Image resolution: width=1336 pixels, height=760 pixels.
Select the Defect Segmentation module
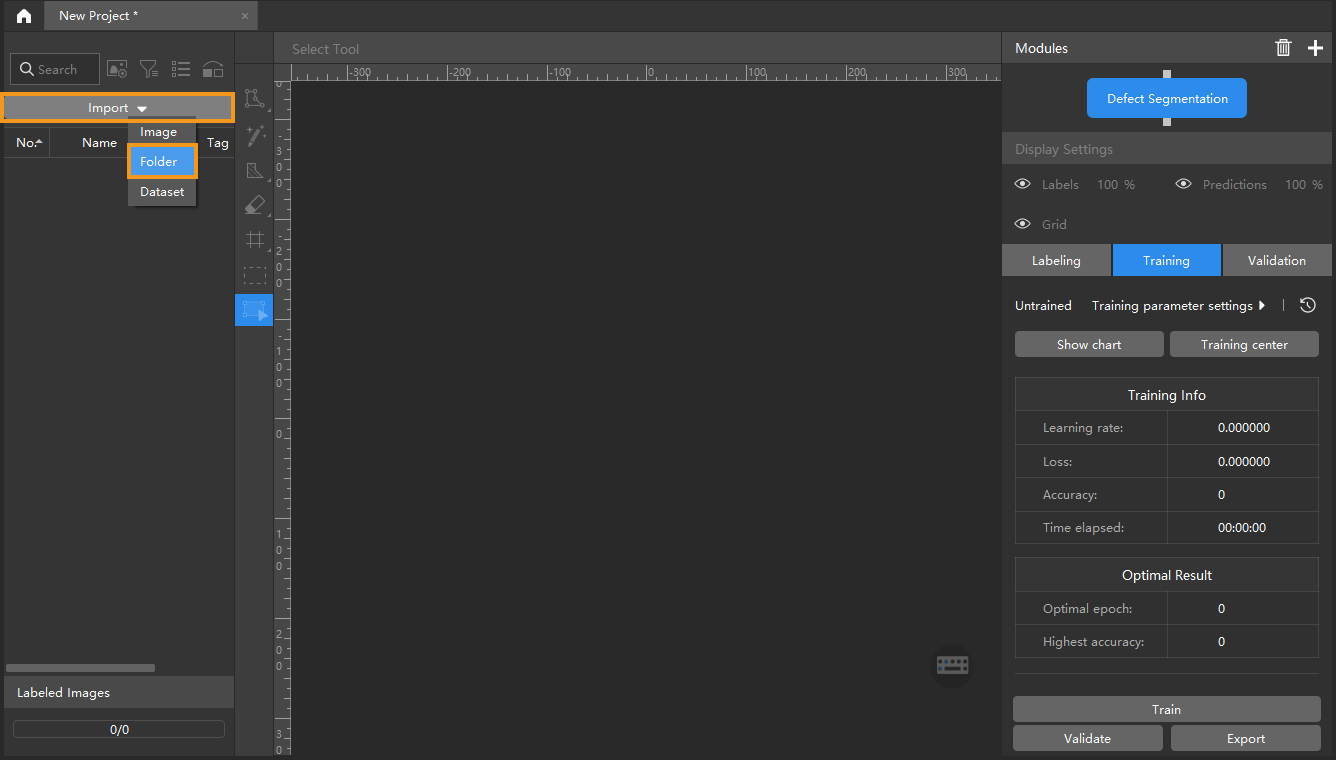[1167, 98]
